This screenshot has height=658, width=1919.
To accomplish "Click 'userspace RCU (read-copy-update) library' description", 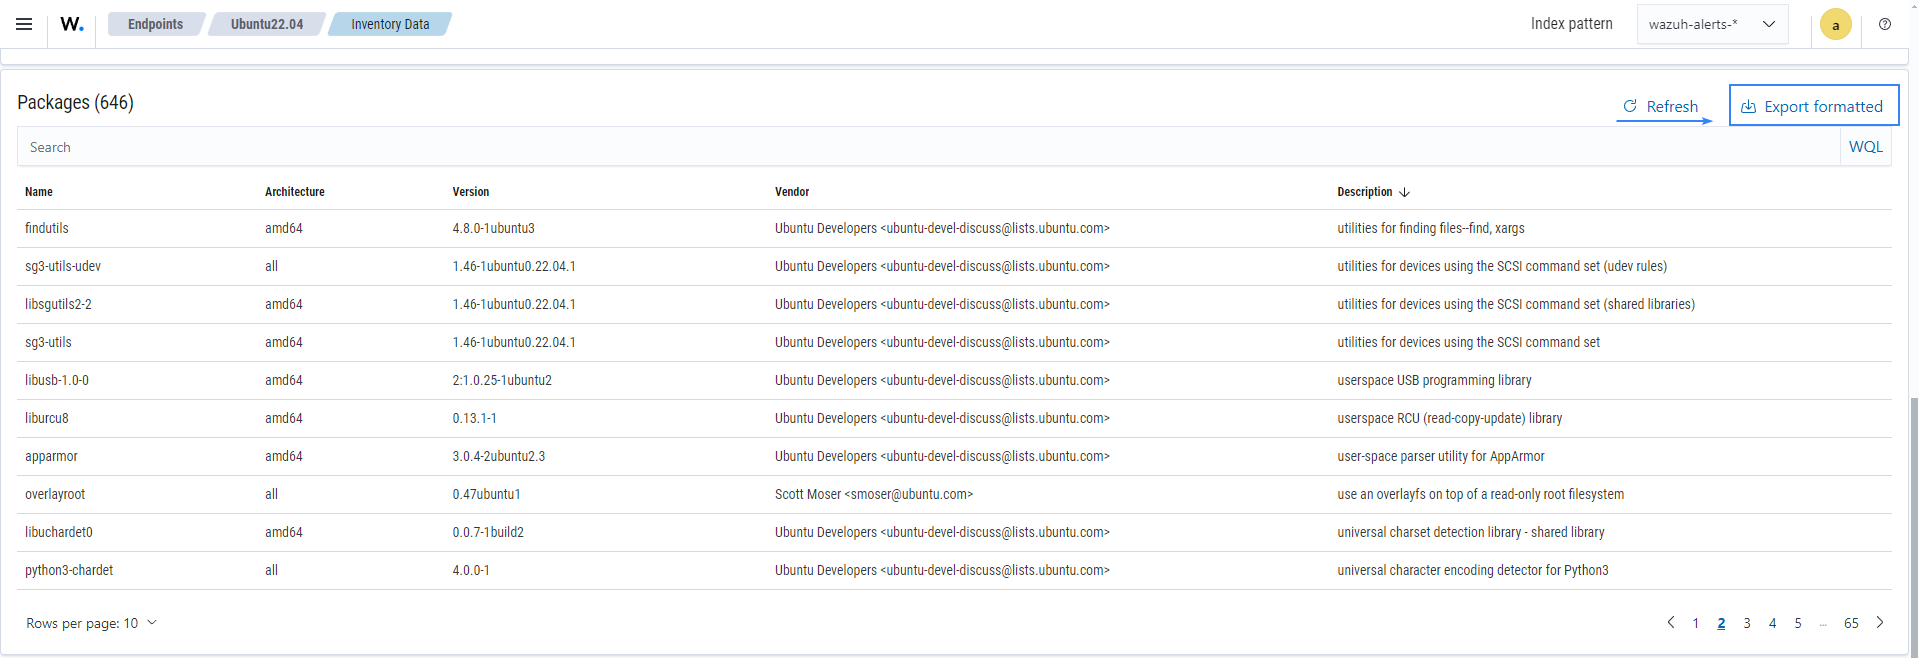I will coord(1450,419).
